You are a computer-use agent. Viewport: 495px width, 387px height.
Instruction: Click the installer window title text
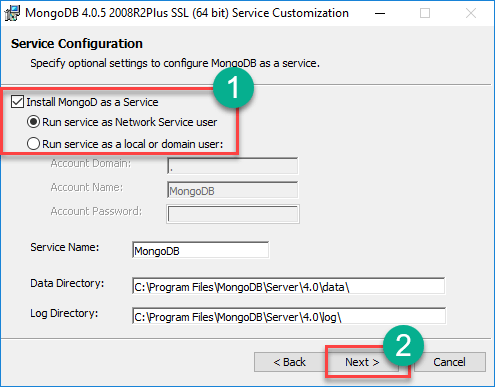[187, 13]
